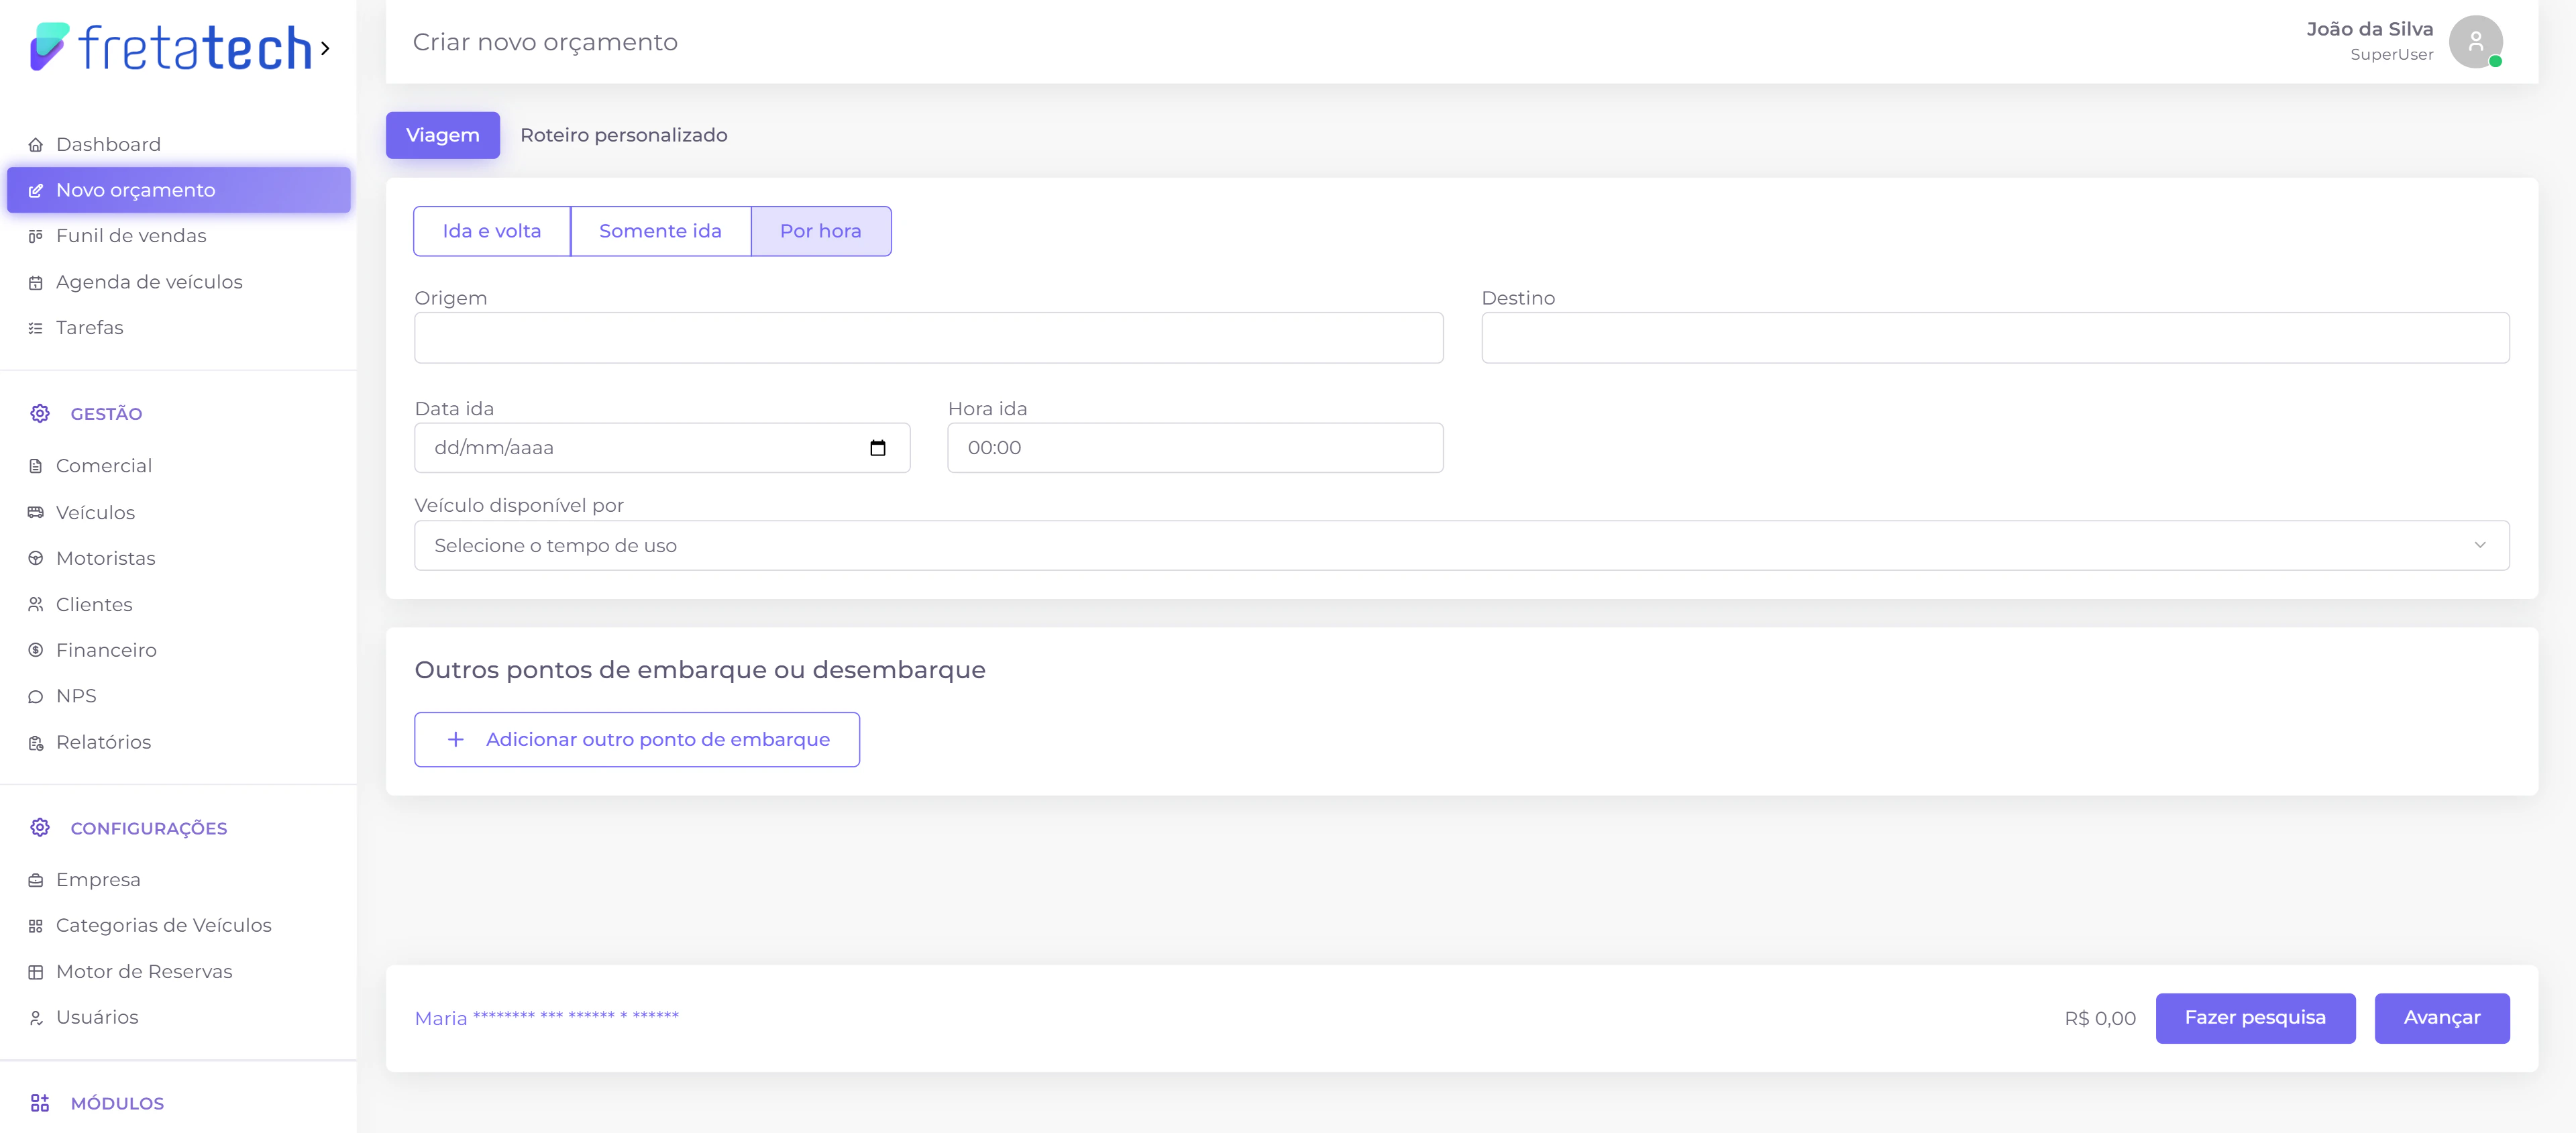This screenshot has width=2576, height=1133.
Task: Select the Por hora option
Action: [x=820, y=231]
